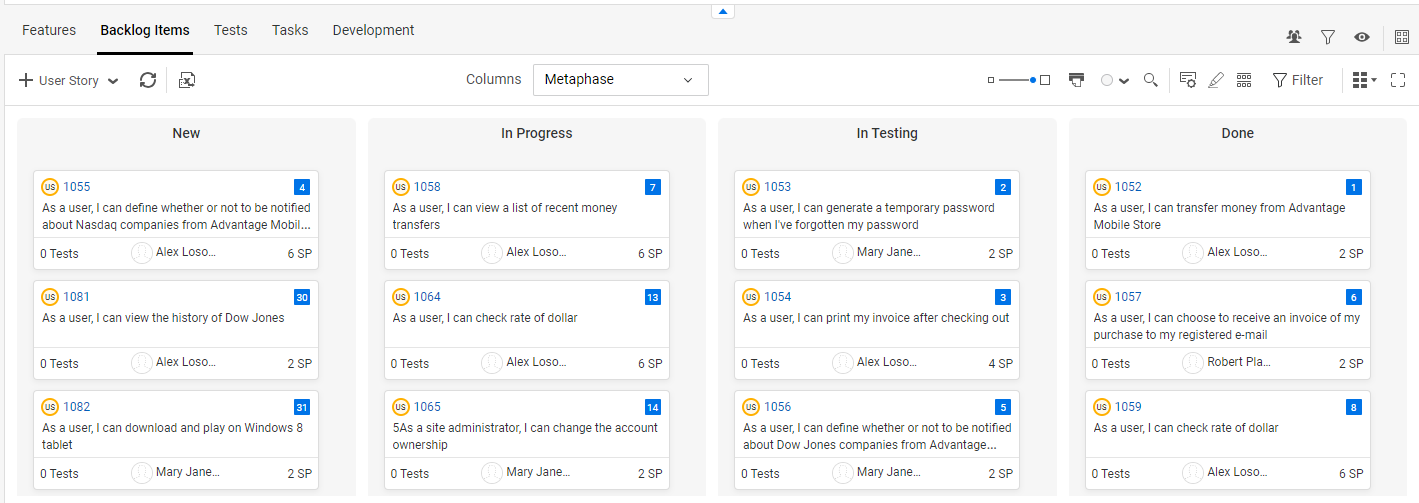Click the refresh icon in the toolbar

(x=148, y=80)
